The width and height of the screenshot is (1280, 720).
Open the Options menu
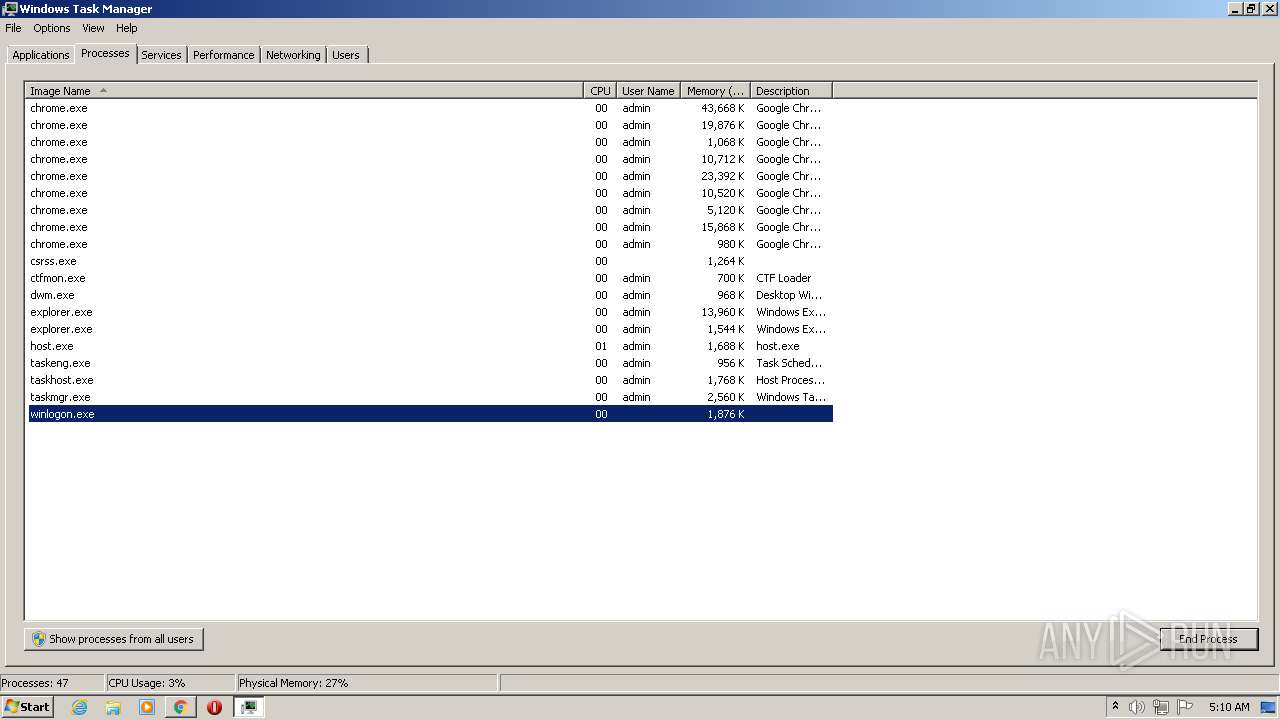click(x=52, y=28)
